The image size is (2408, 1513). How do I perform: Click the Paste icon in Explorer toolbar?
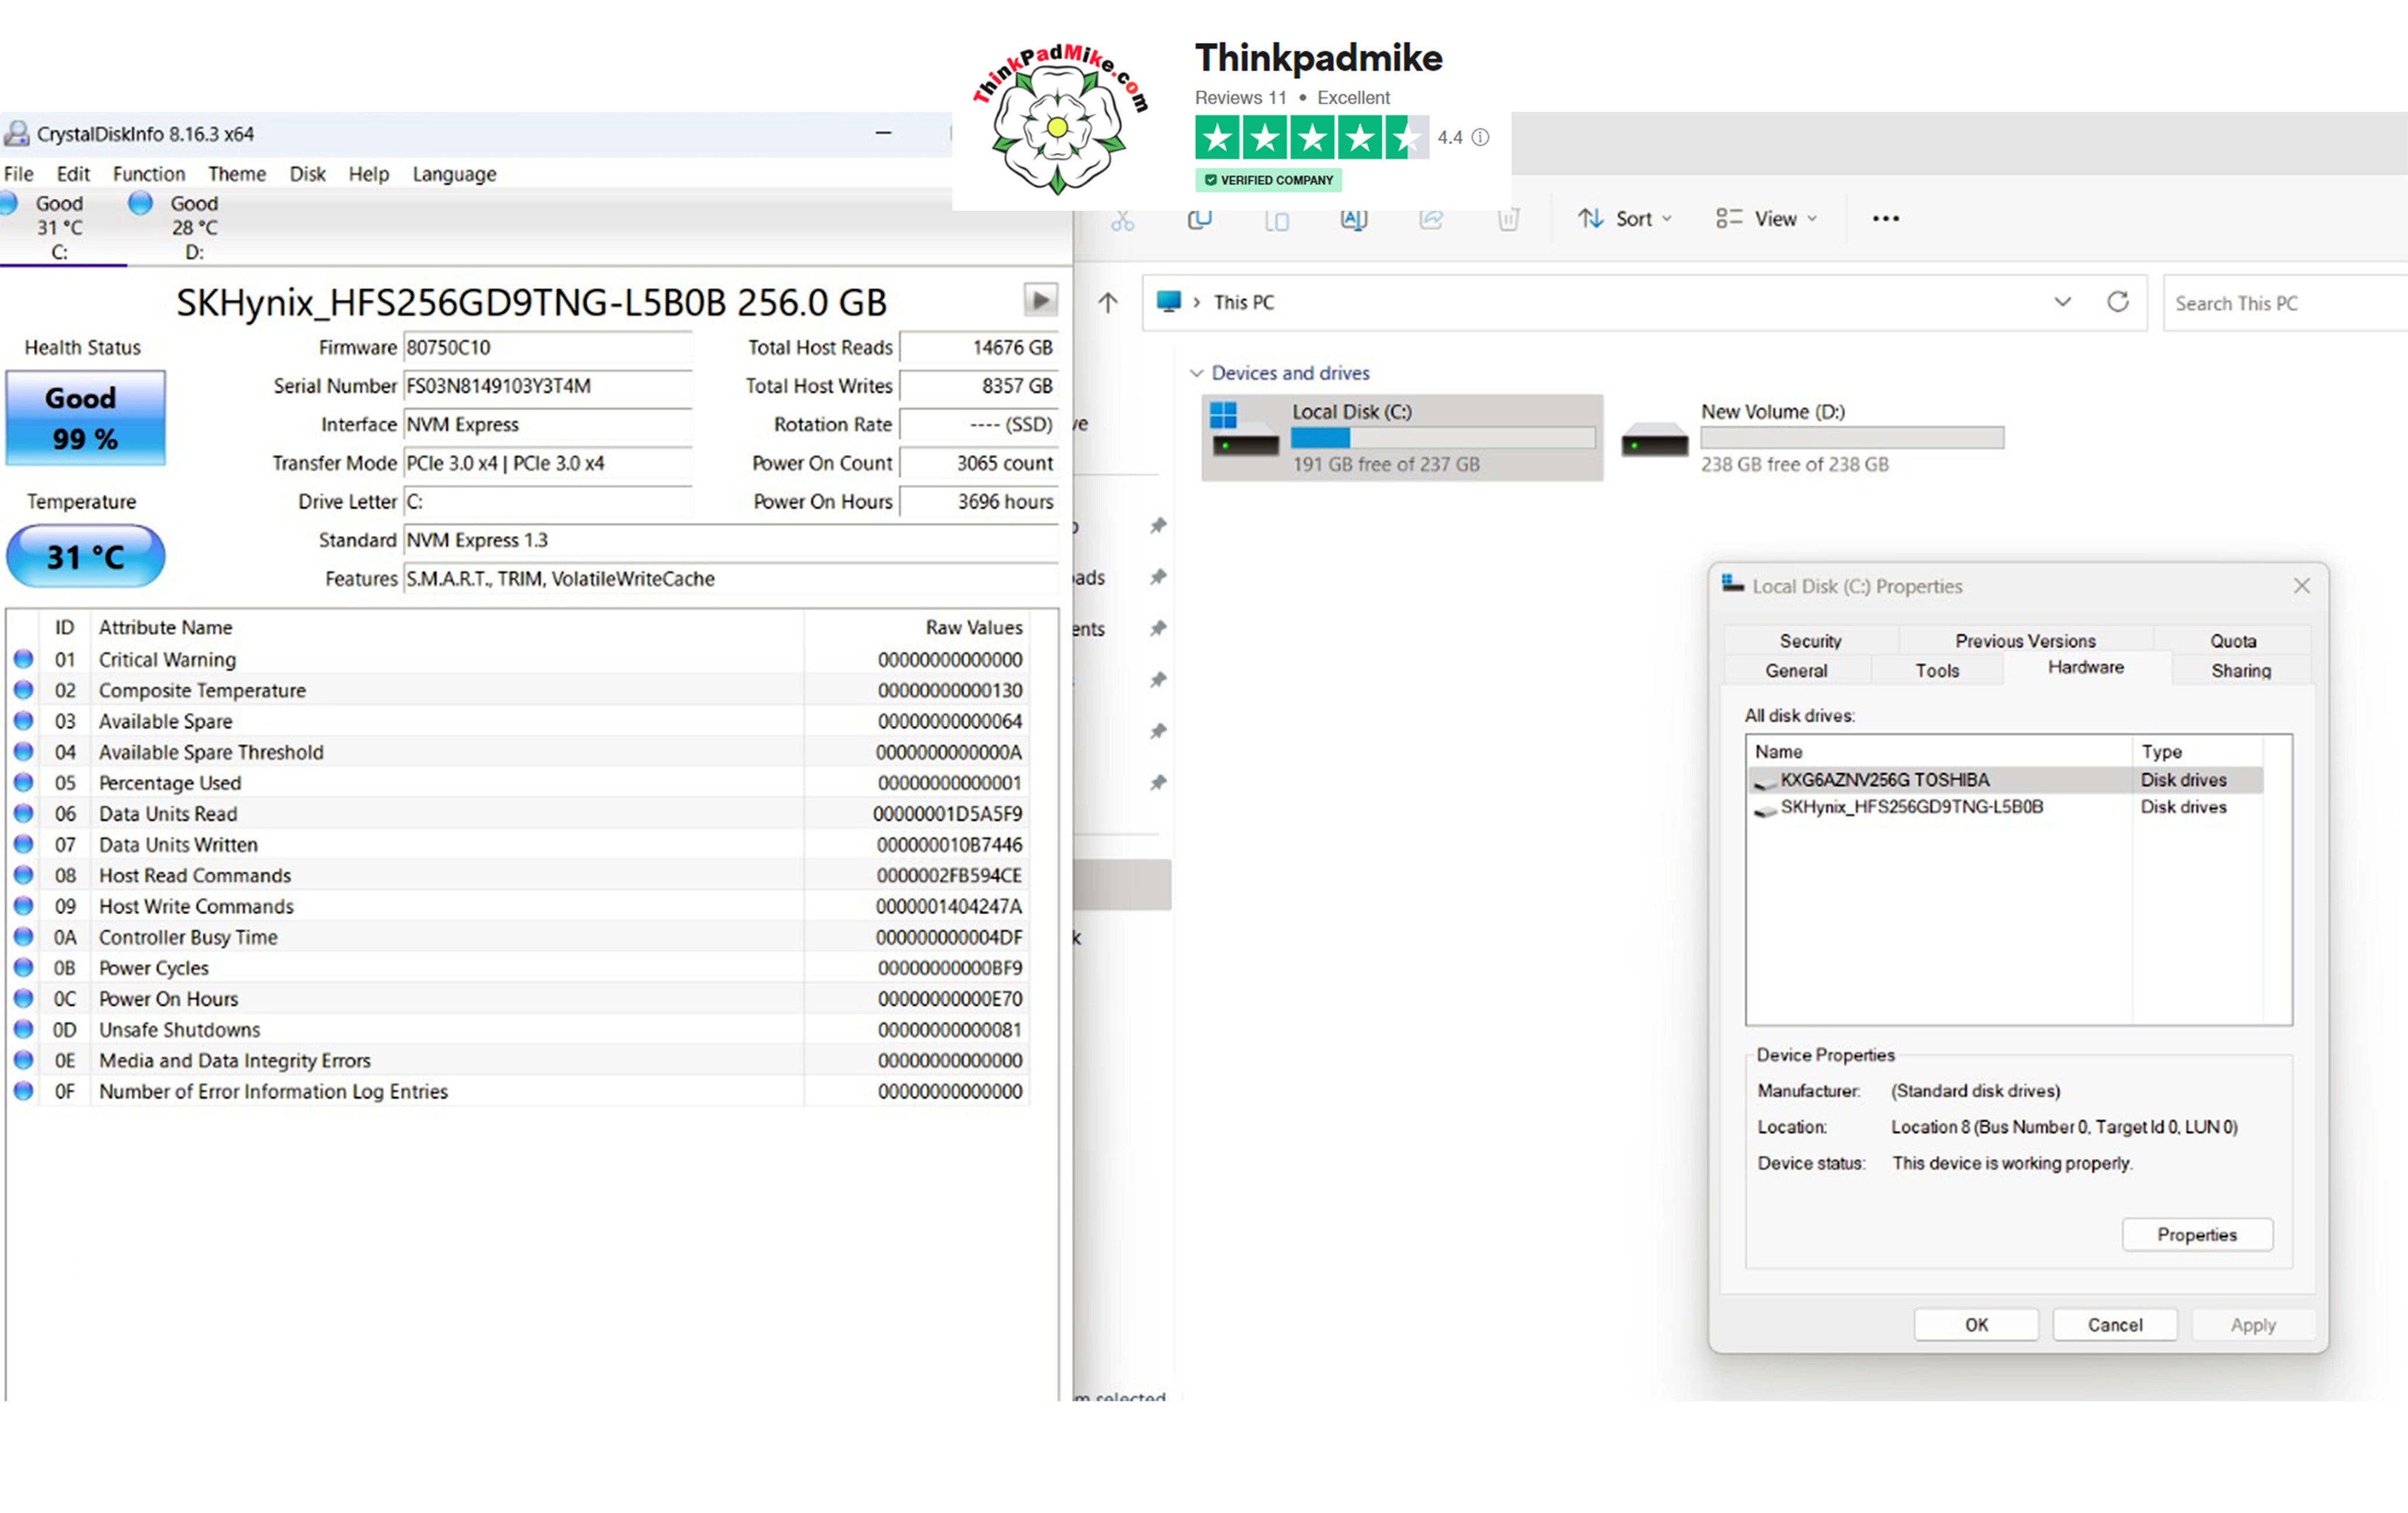[1276, 220]
